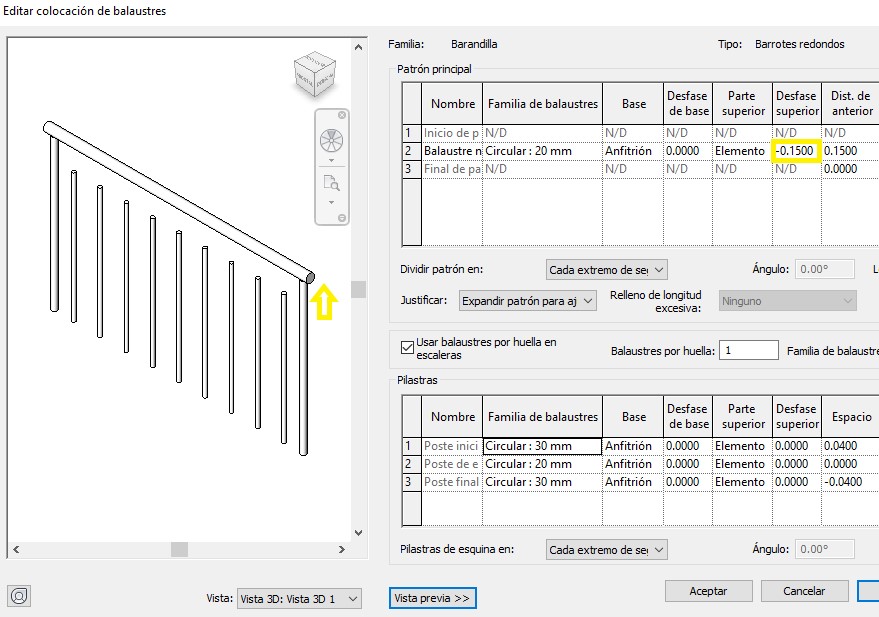The height and width of the screenshot is (617, 879).
Task: Click preview scroll-up arrow
Action: pos(357,47)
